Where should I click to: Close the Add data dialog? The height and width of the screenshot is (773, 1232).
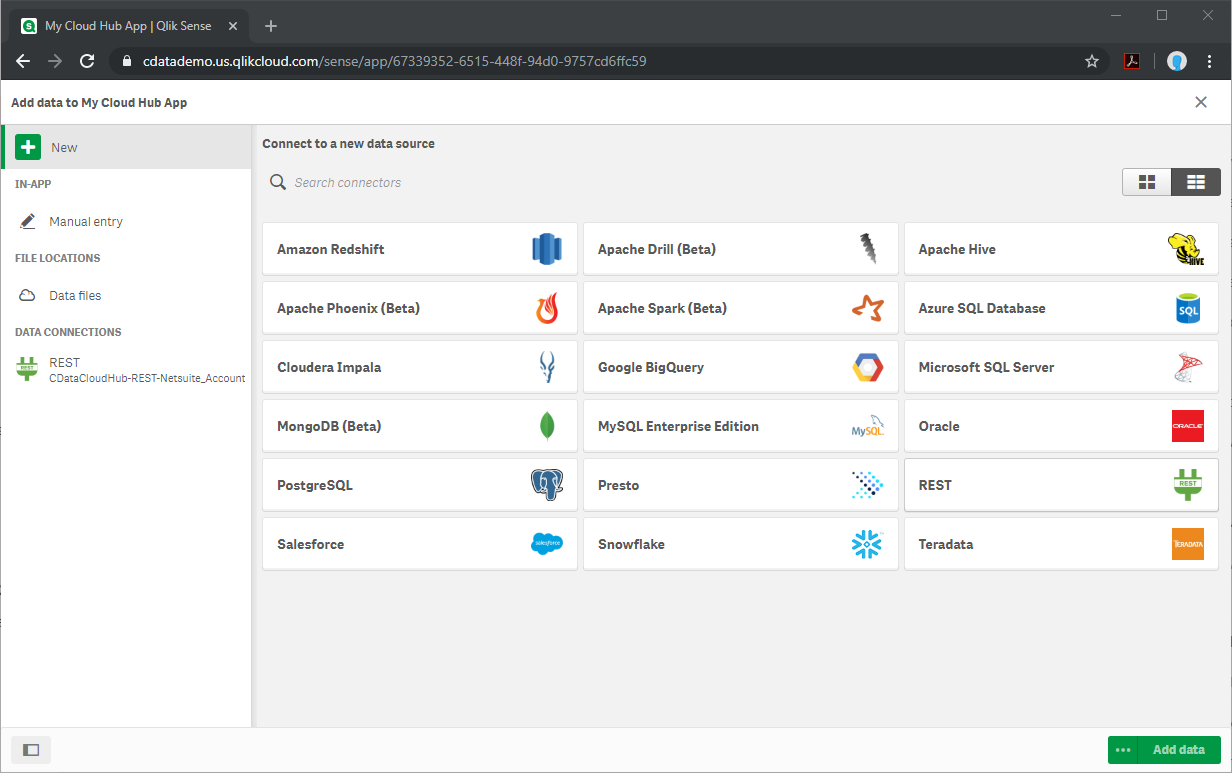[1201, 102]
